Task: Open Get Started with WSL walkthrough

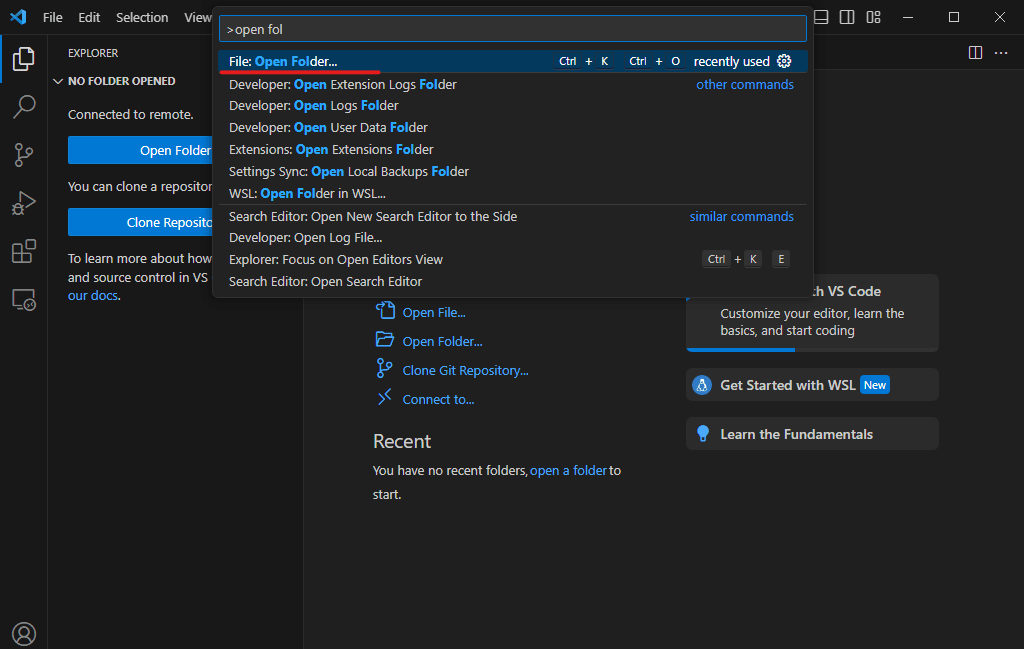Action: coord(812,385)
